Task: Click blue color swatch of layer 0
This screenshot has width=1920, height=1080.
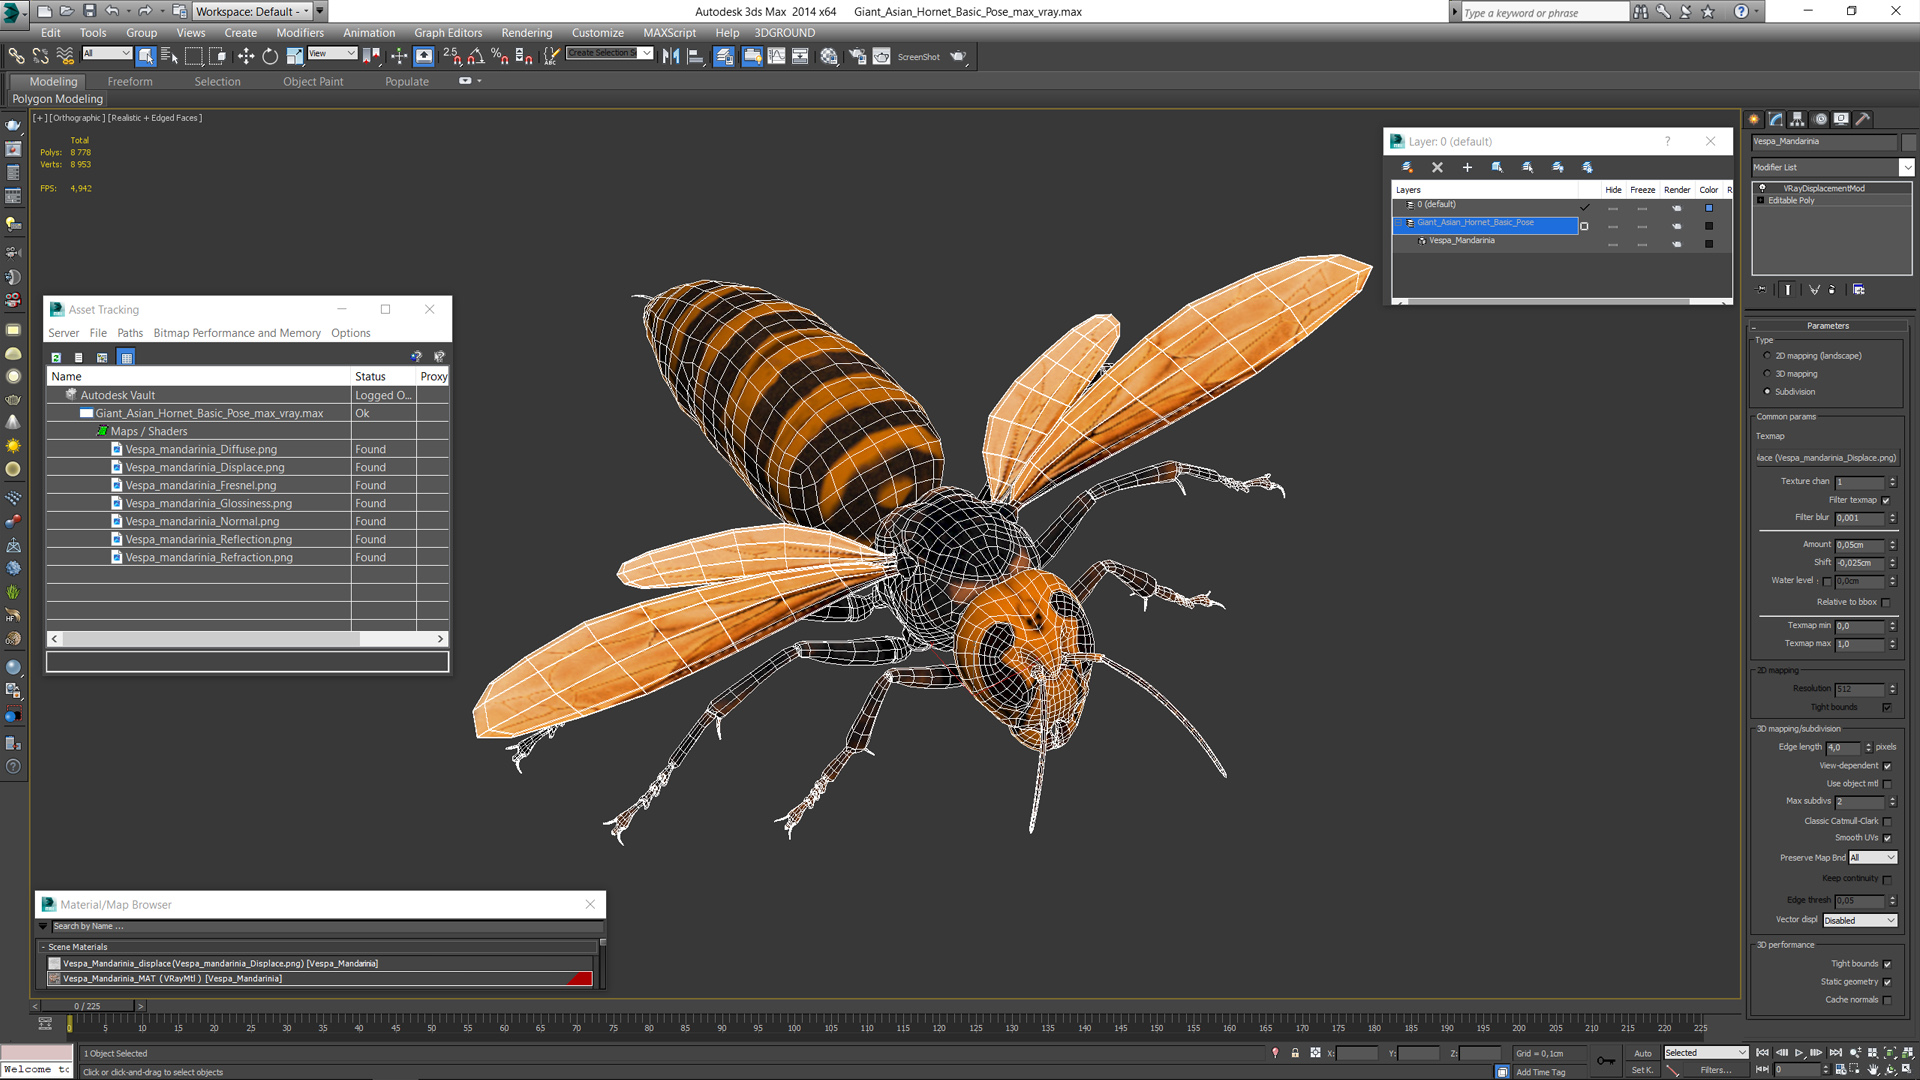Action: coord(1709,208)
